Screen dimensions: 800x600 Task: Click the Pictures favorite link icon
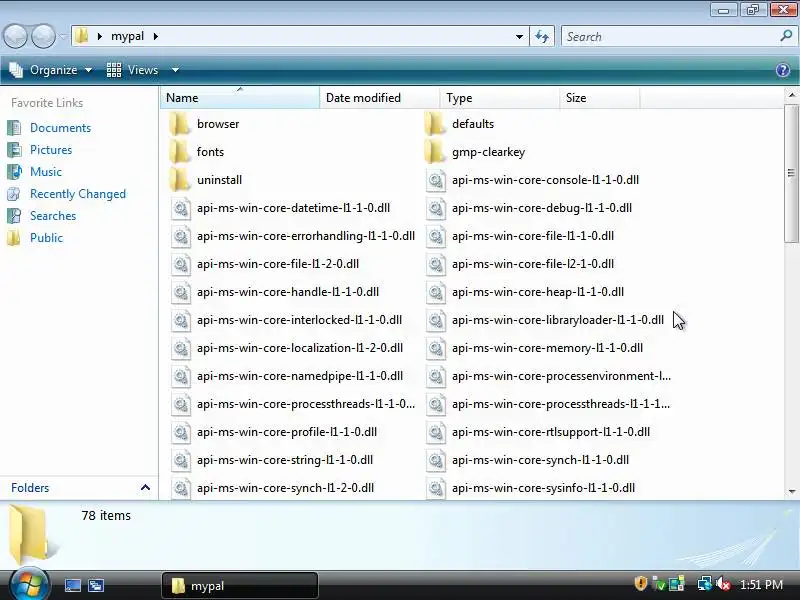[14, 149]
